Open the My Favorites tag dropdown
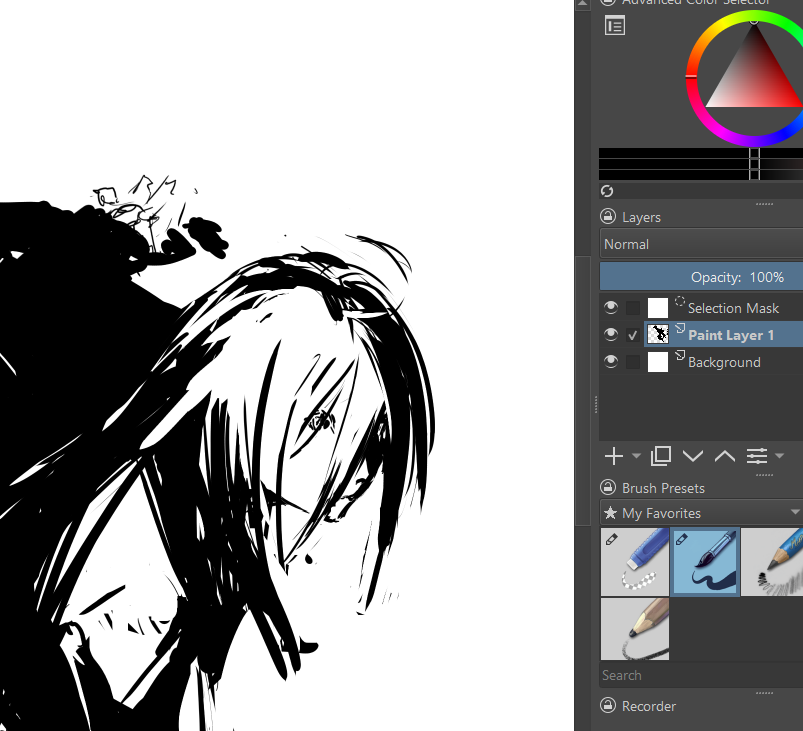The width and height of the screenshot is (803, 731). click(701, 513)
